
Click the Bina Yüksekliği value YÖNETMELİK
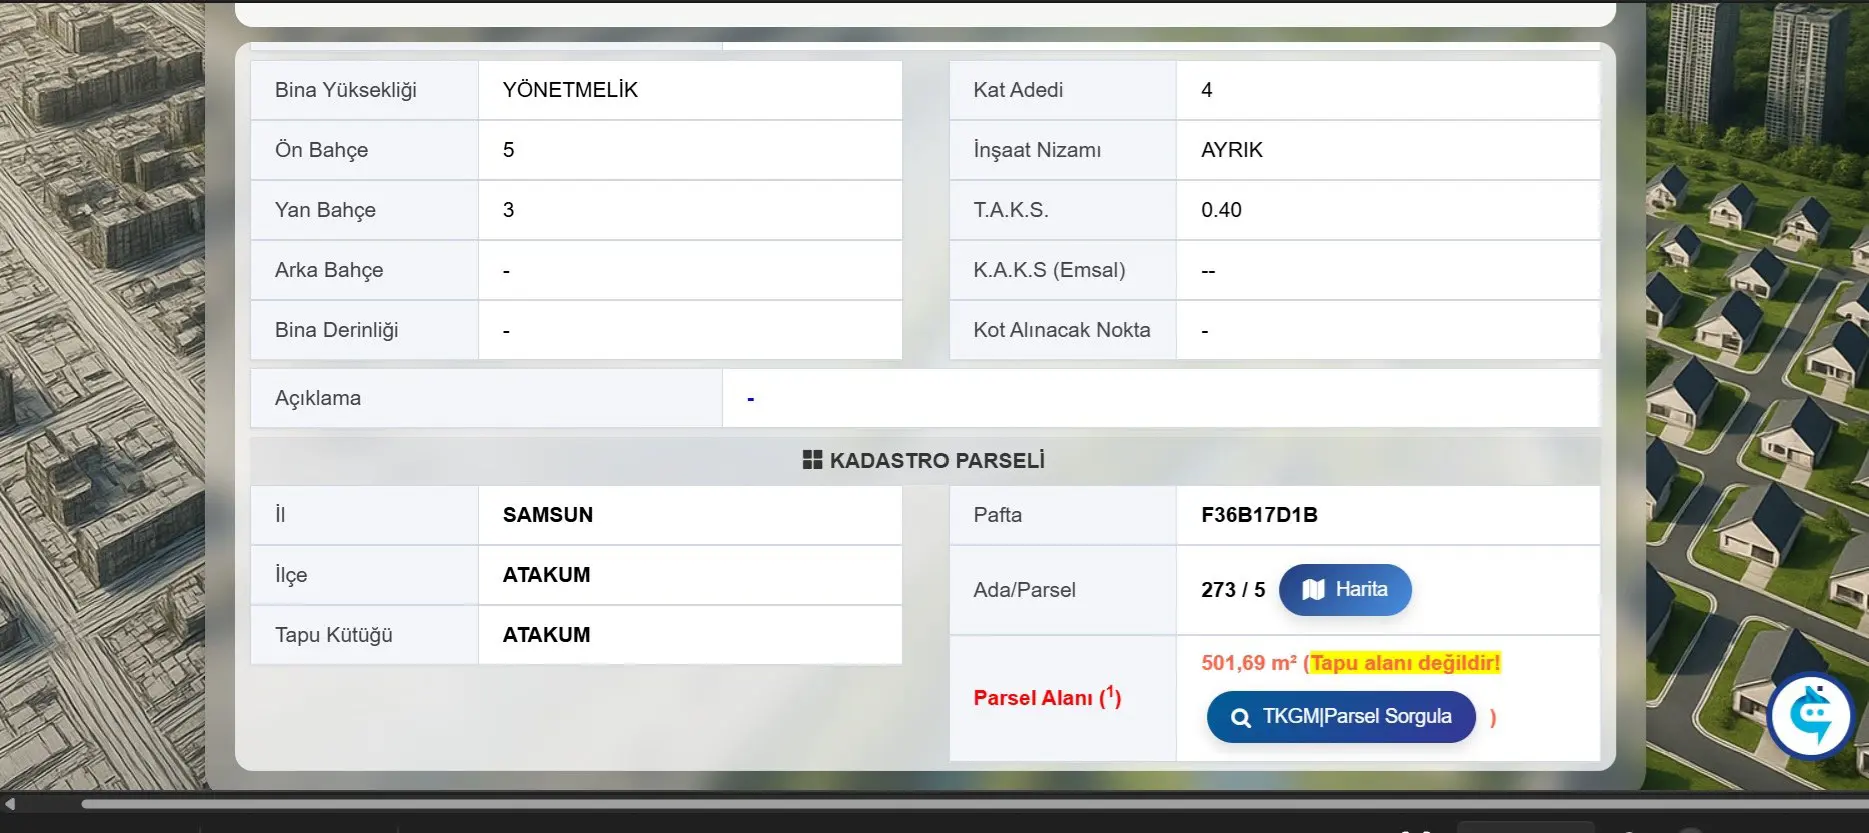point(570,90)
